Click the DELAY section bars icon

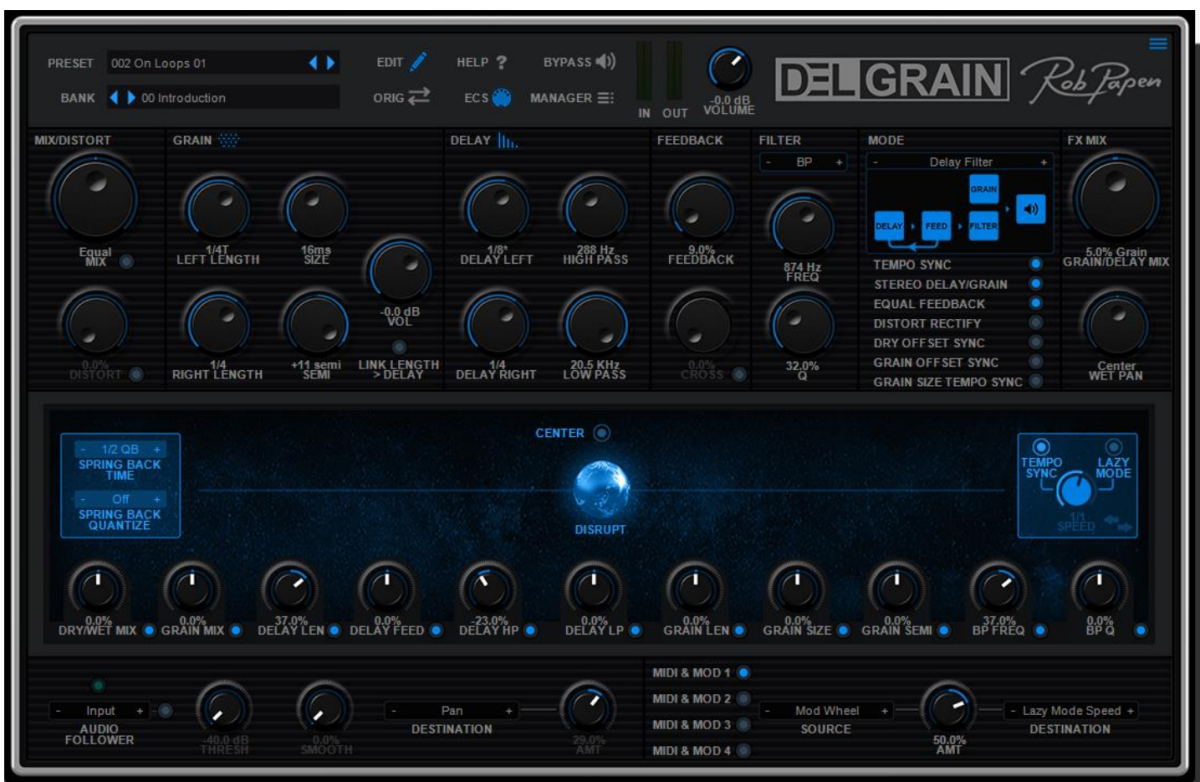click(x=508, y=141)
